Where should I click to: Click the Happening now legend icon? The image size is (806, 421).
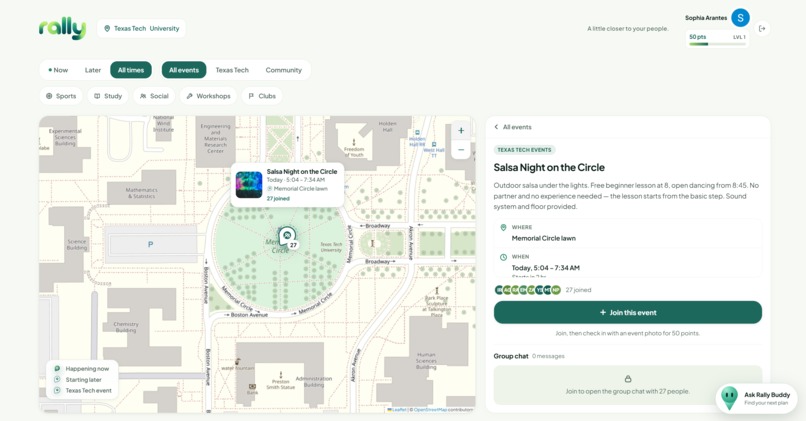(x=57, y=369)
